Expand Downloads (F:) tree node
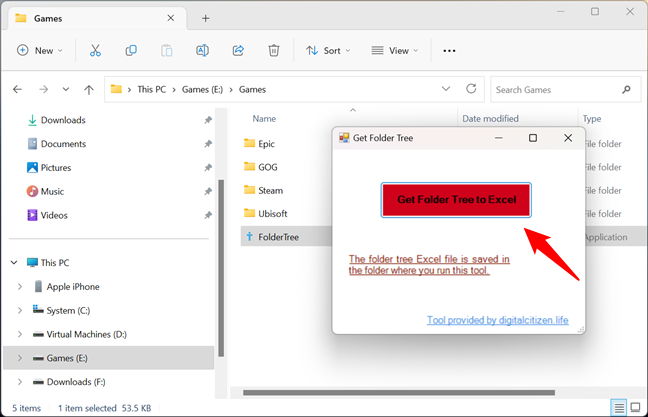 [19, 382]
